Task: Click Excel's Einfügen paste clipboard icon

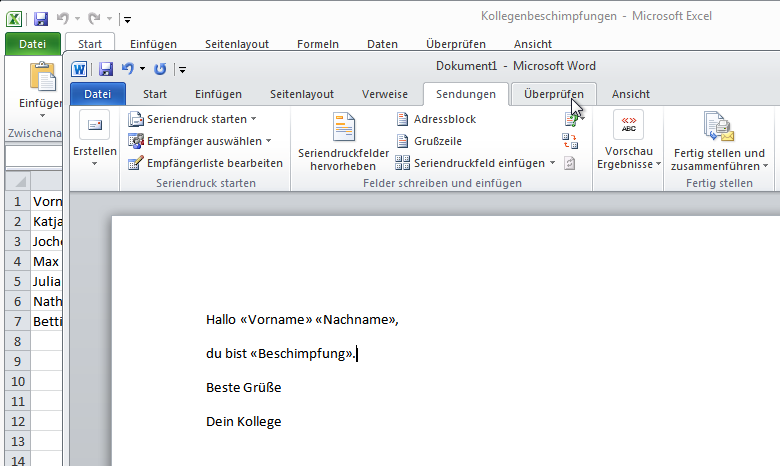Action: [43, 77]
